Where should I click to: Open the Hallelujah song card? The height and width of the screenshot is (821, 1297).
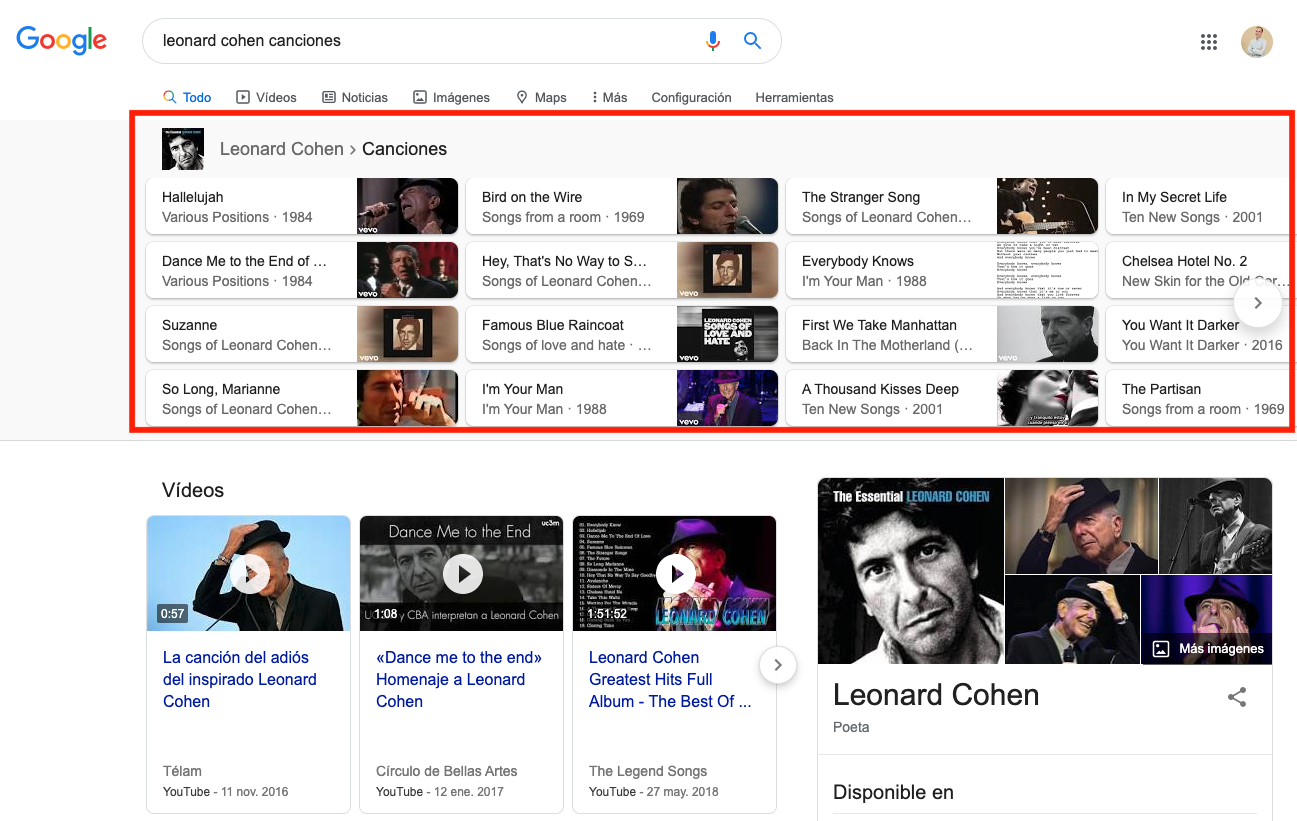[302, 206]
